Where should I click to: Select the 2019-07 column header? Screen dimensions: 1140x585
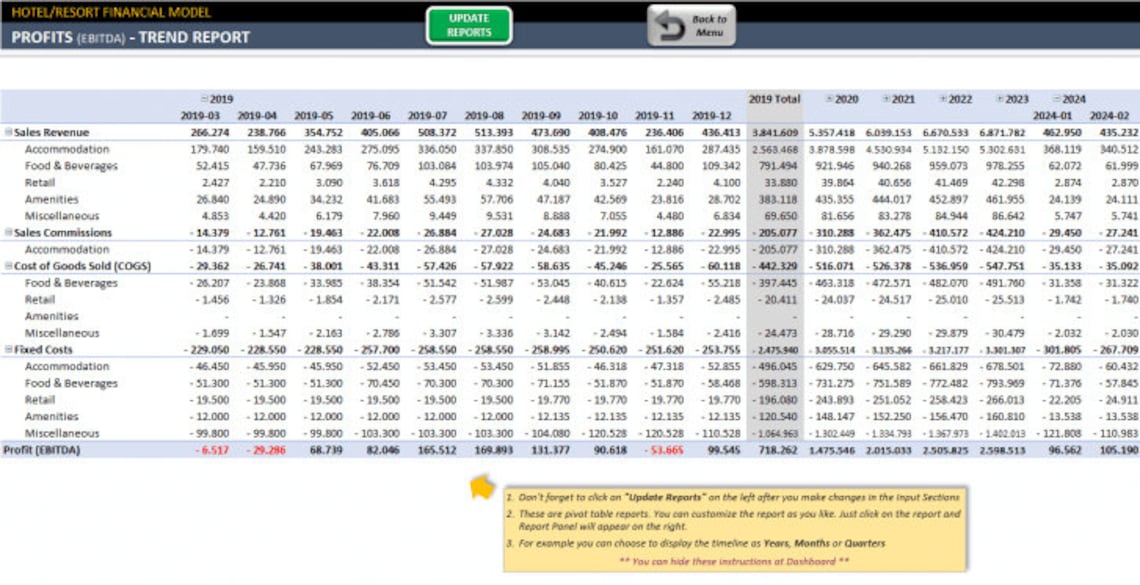tap(428, 116)
